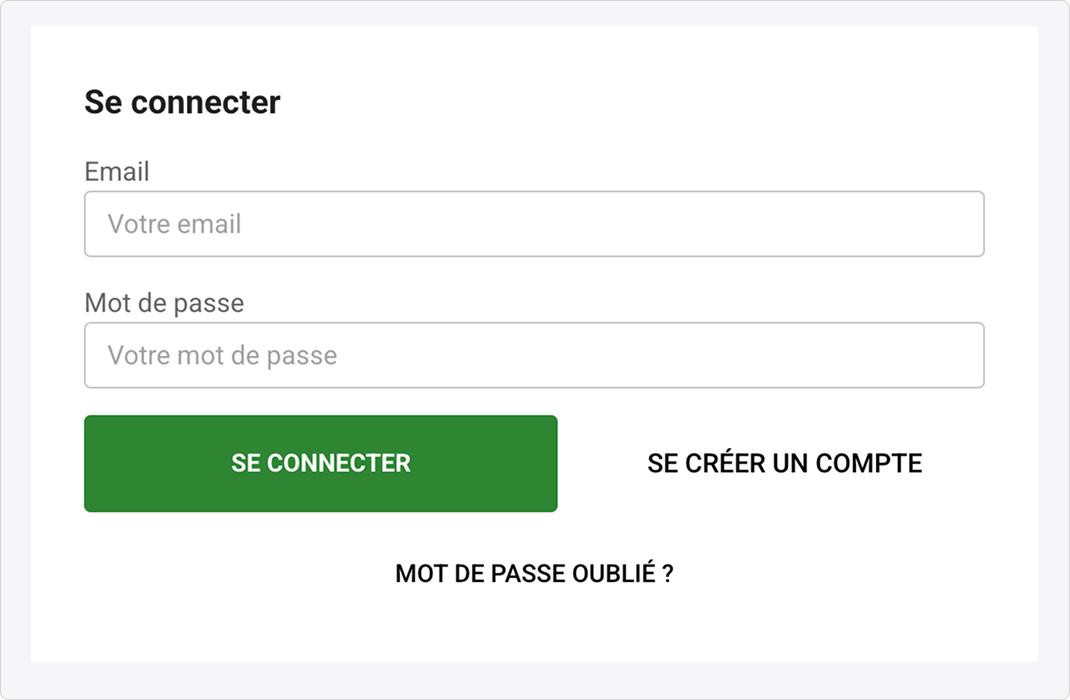Click the 'Email' field label

pyautogui.click(x=117, y=171)
